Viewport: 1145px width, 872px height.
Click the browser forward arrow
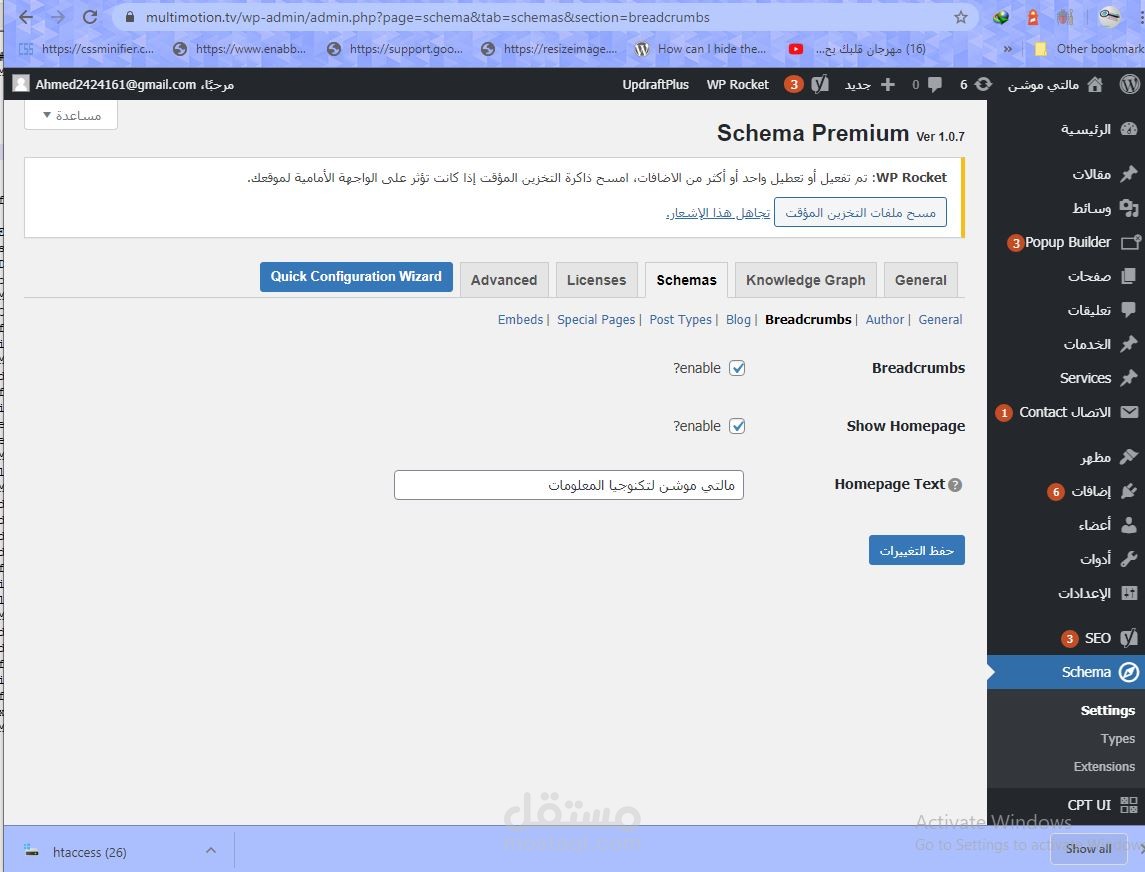point(58,17)
